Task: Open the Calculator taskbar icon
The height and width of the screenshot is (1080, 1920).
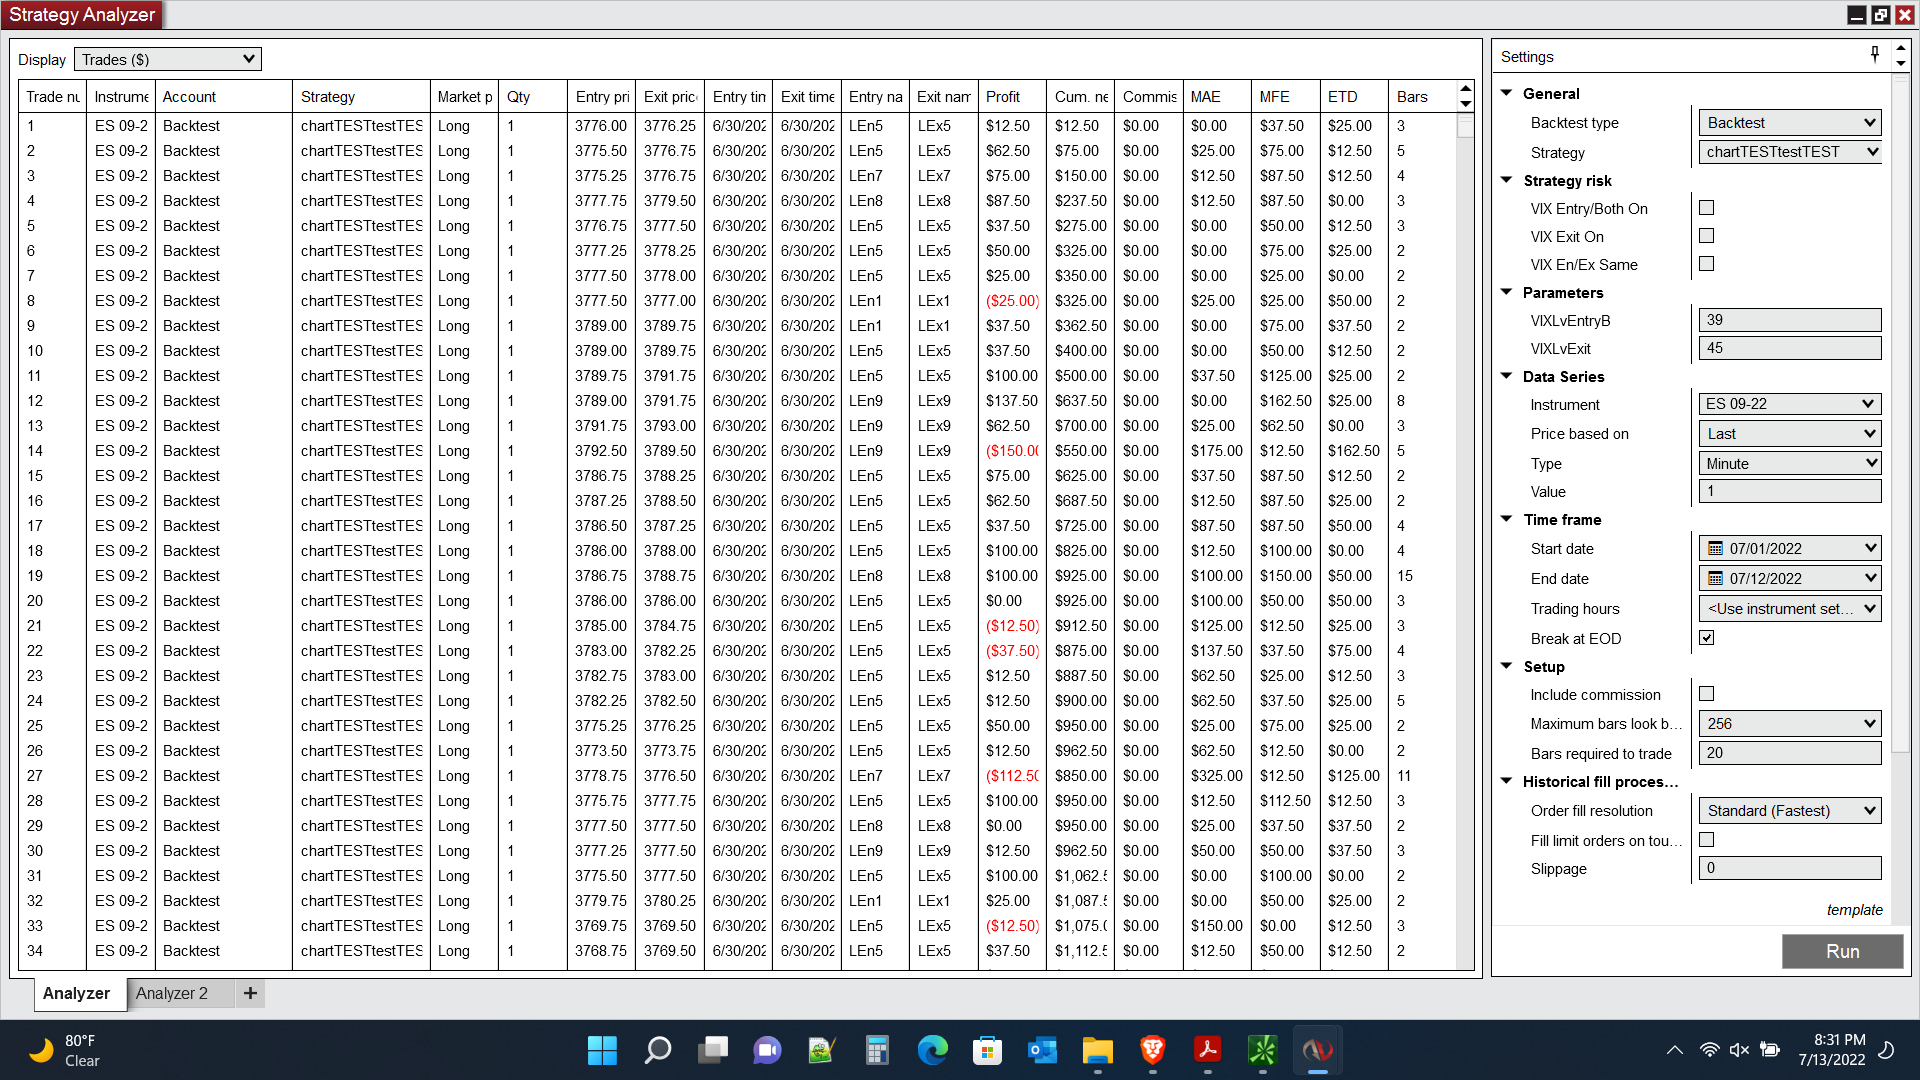Action: 877,1050
